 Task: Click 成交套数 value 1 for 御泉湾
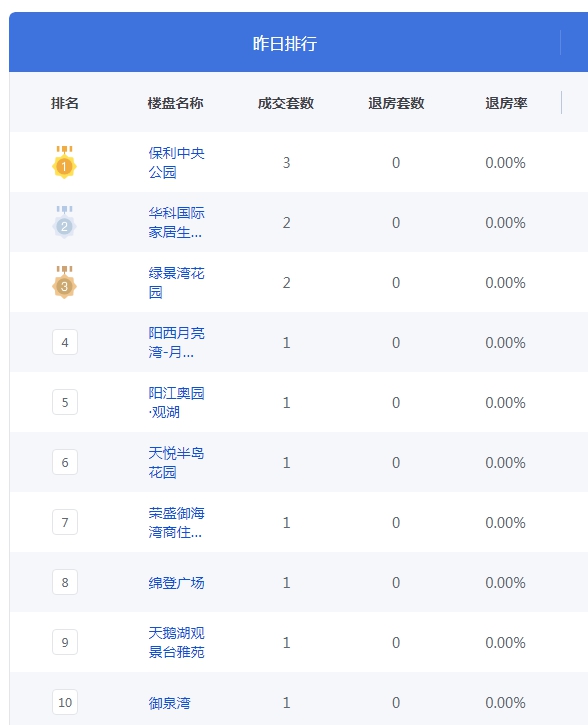[287, 703]
